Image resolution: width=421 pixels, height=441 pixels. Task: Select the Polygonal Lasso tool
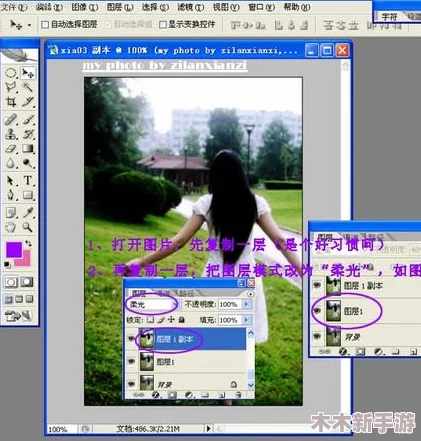tap(11, 87)
